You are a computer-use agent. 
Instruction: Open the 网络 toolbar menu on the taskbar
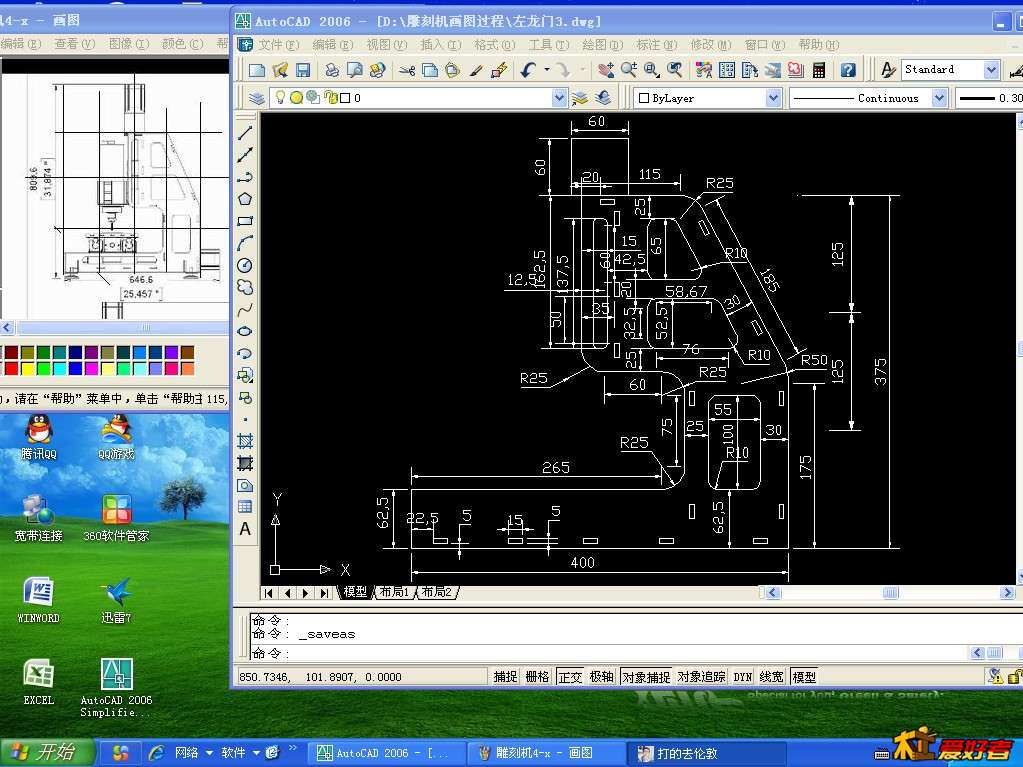194,753
